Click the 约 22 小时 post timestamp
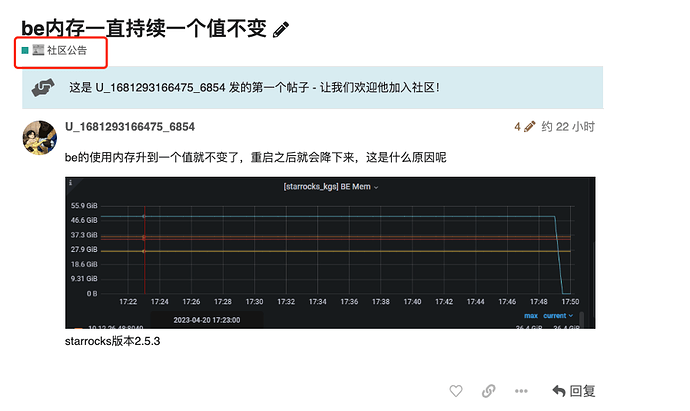The width and height of the screenshot is (690, 411). pos(568,127)
